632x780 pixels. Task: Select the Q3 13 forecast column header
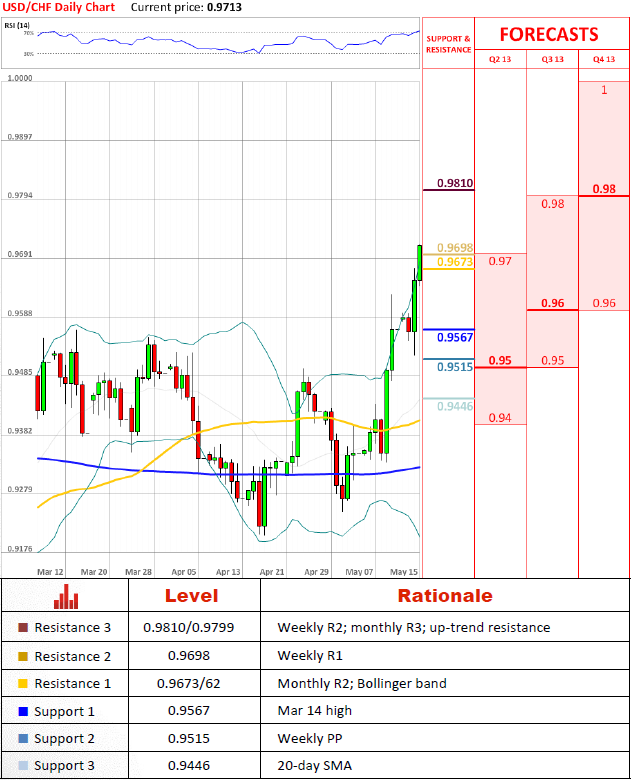(x=552, y=59)
